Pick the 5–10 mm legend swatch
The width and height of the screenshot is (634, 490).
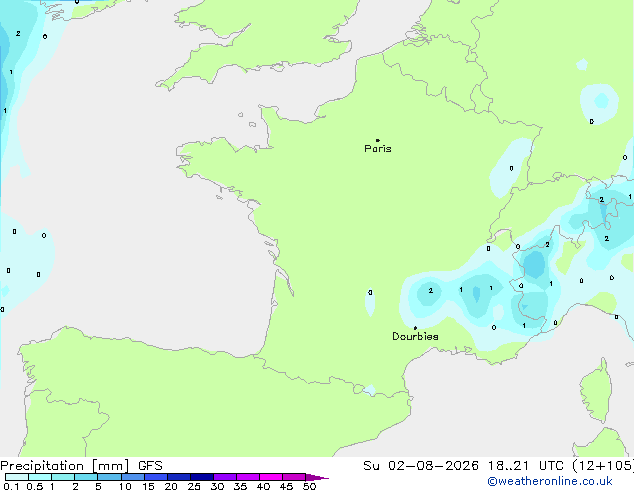coord(110,477)
